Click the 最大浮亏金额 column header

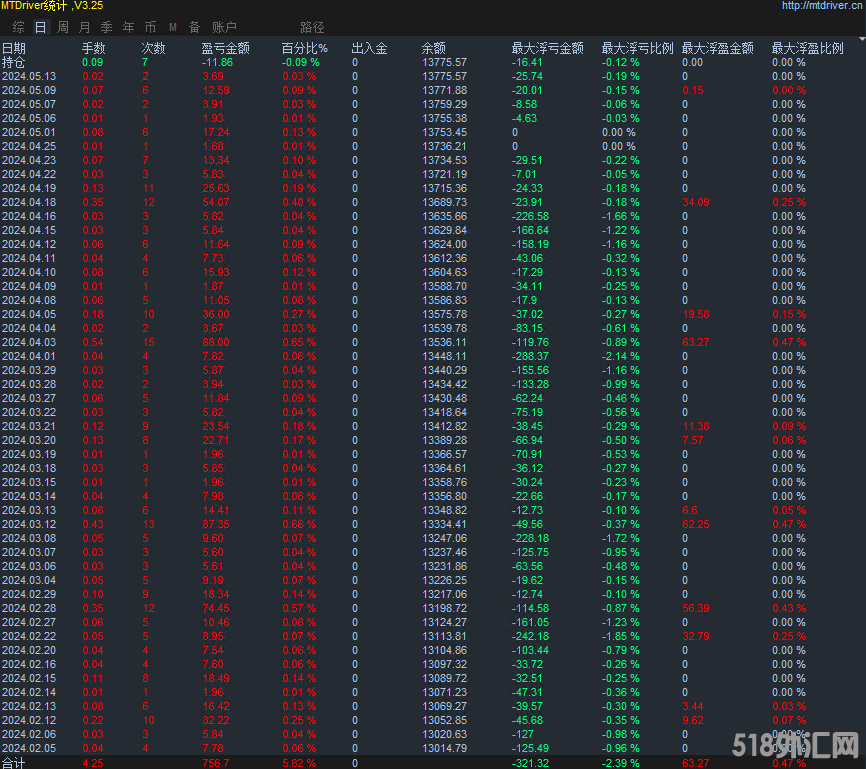(x=547, y=48)
